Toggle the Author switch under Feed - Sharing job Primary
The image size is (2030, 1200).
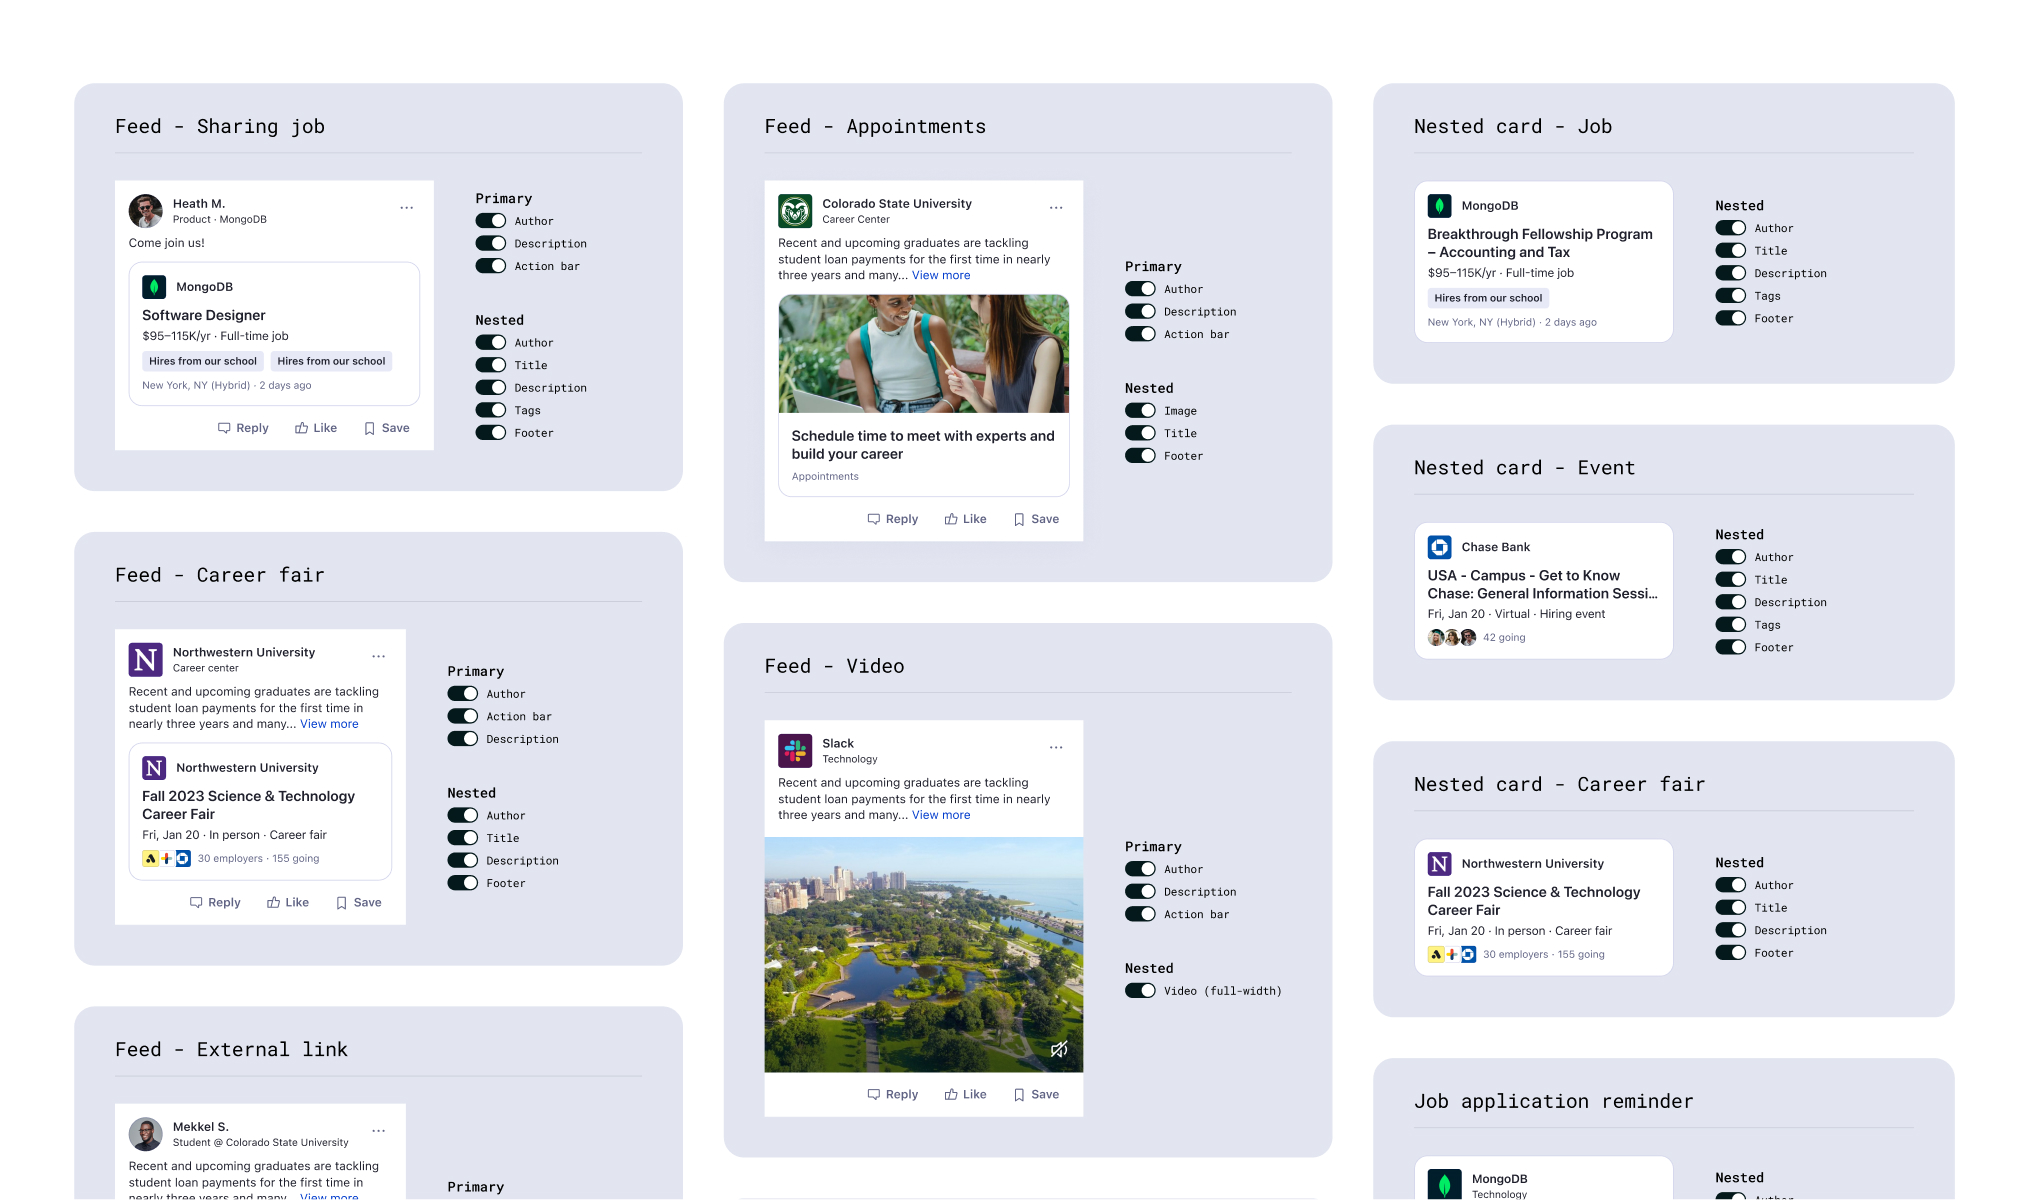point(489,220)
